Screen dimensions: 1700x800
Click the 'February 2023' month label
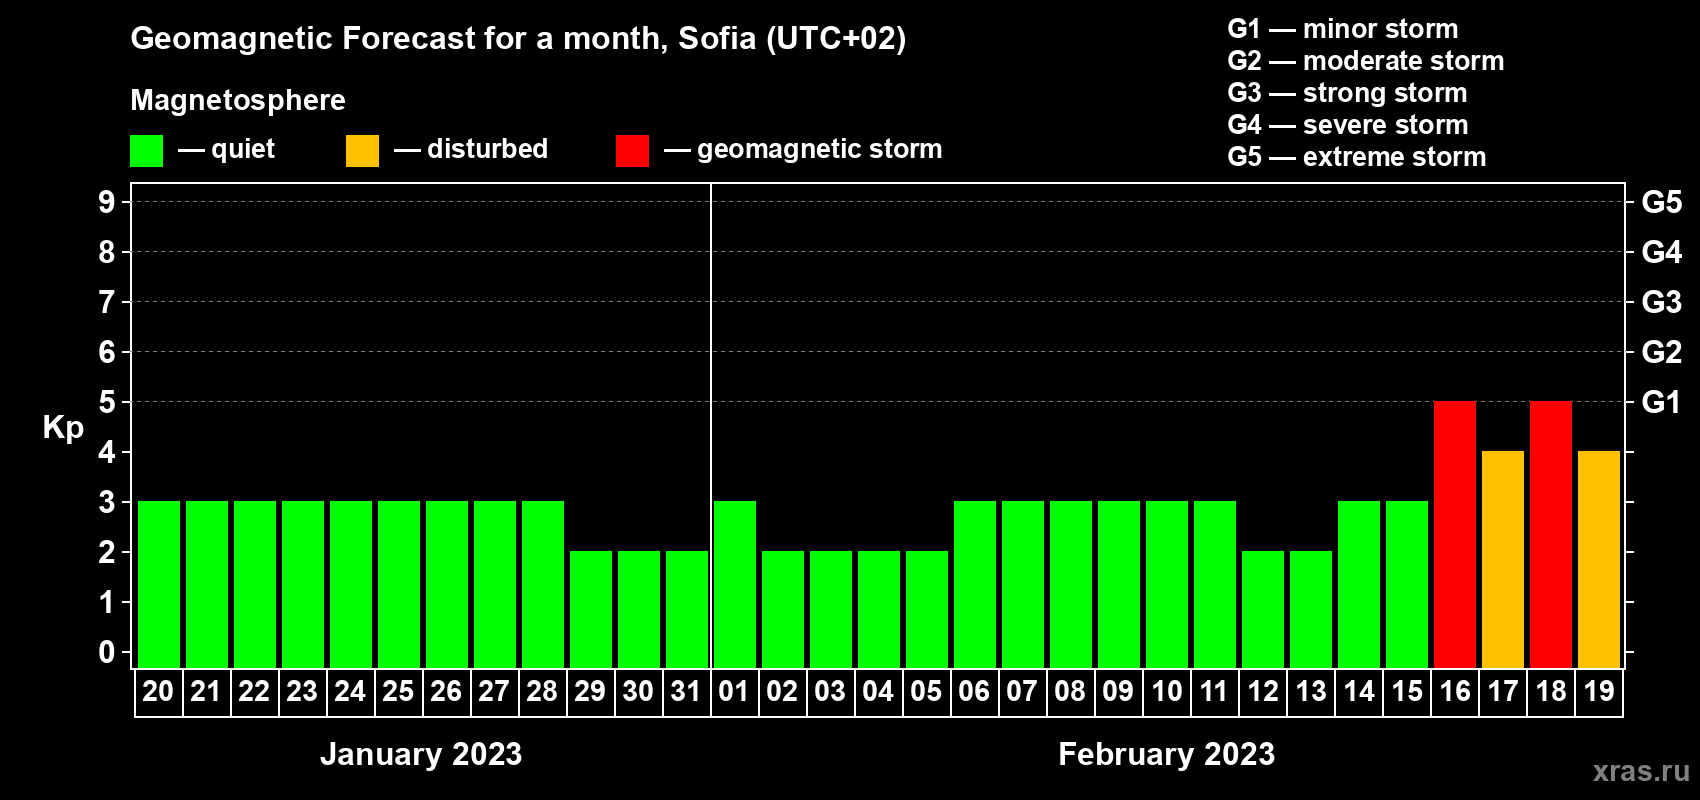tap(1167, 754)
